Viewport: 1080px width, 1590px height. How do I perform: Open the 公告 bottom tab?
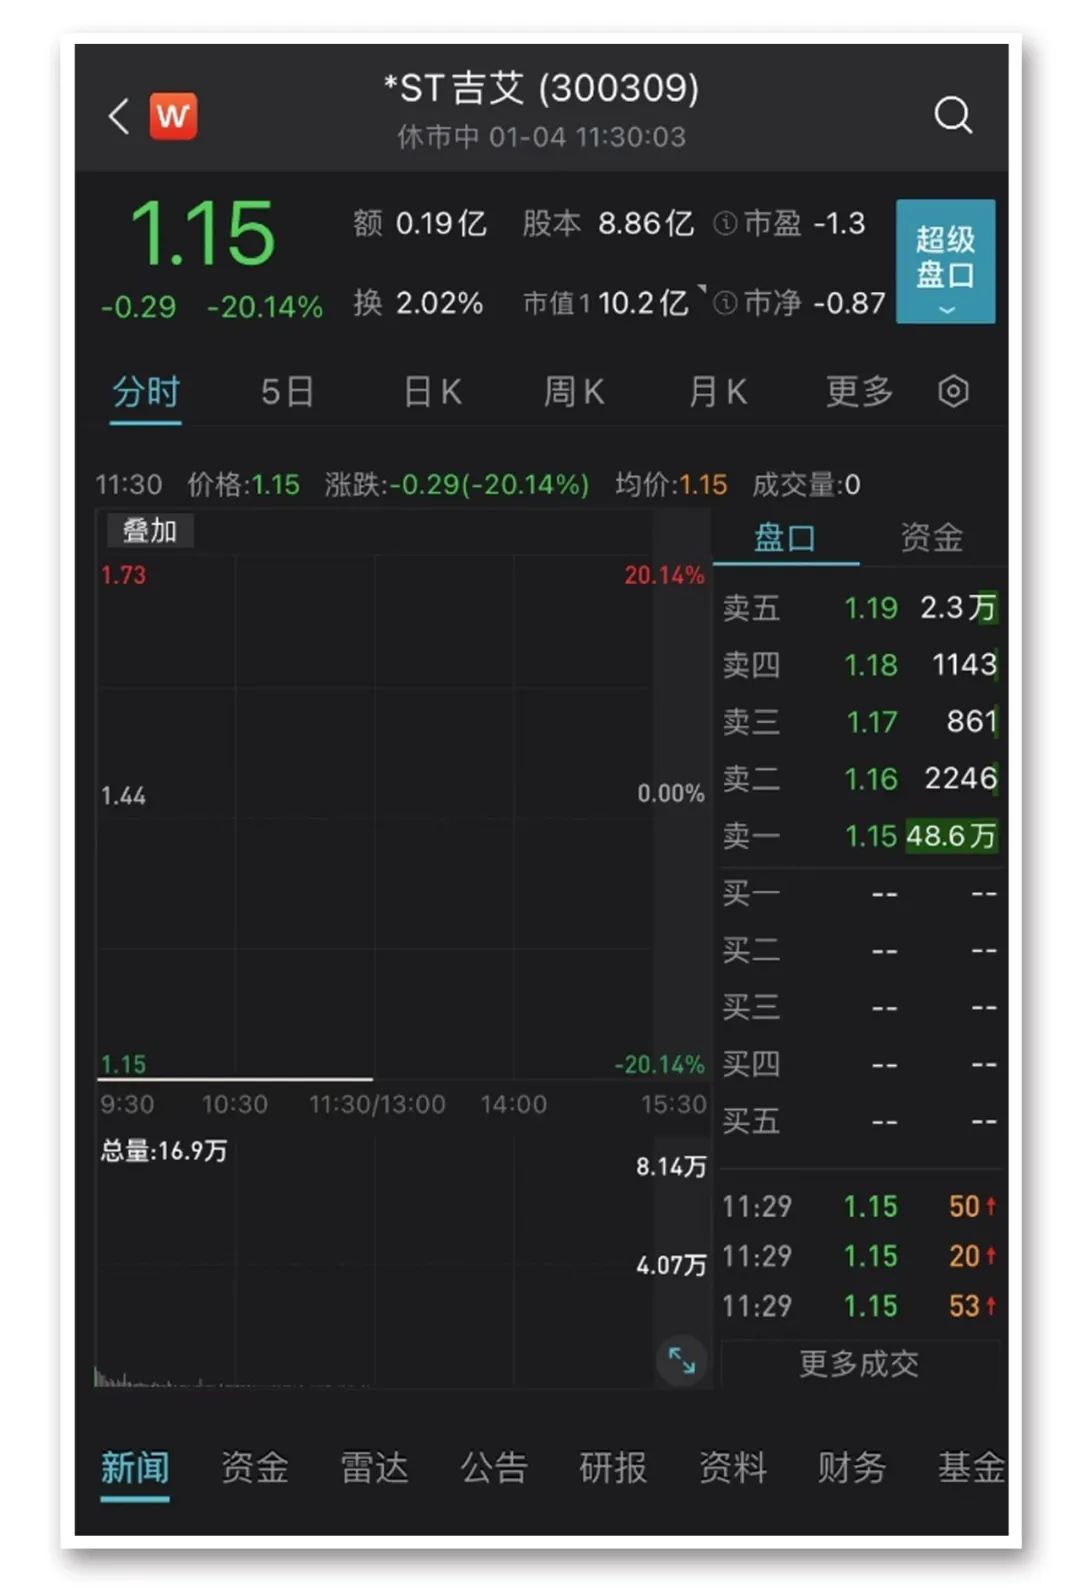tap(494, 1468)
